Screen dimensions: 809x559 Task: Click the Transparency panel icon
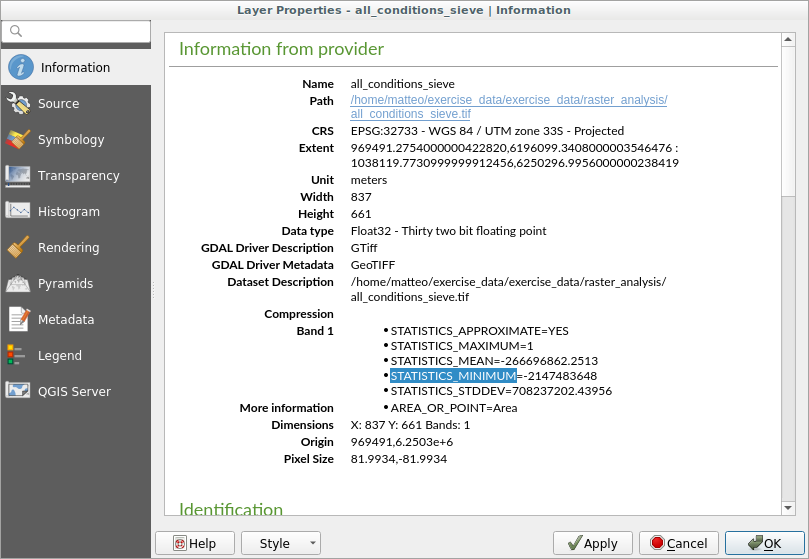[x=19, y=176]
